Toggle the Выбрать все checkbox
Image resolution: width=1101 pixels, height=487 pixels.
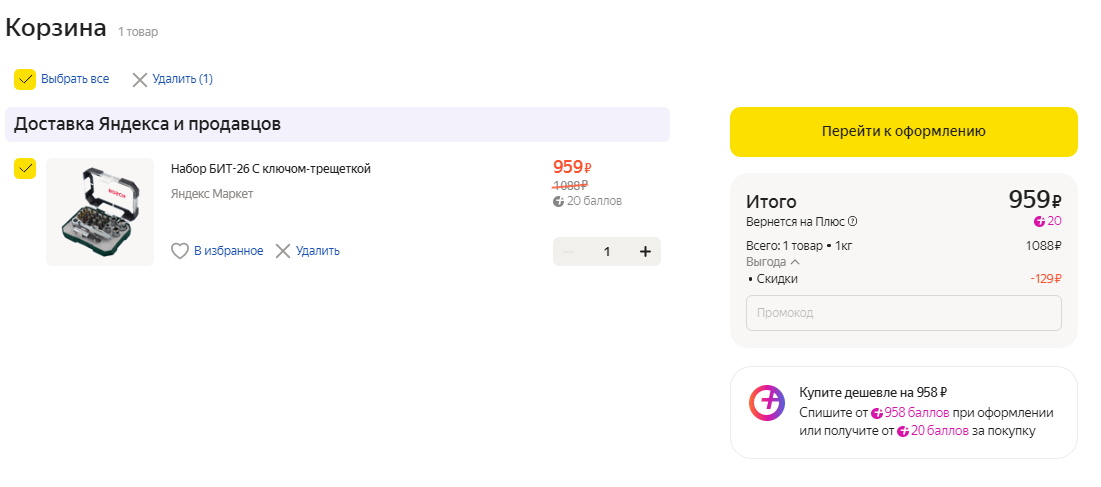point(25,79)
